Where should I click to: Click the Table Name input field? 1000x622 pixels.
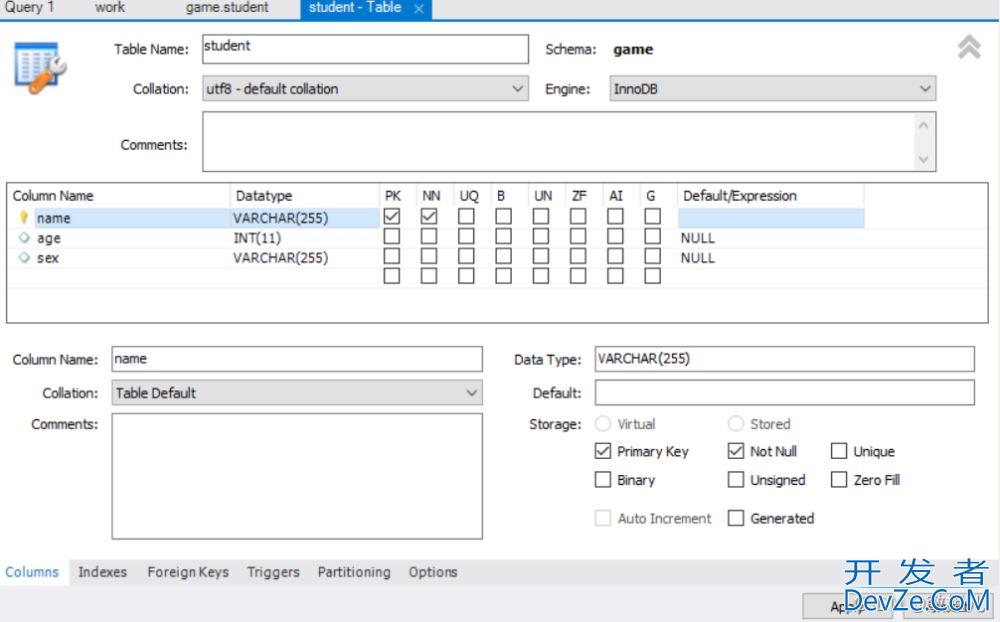365,49
